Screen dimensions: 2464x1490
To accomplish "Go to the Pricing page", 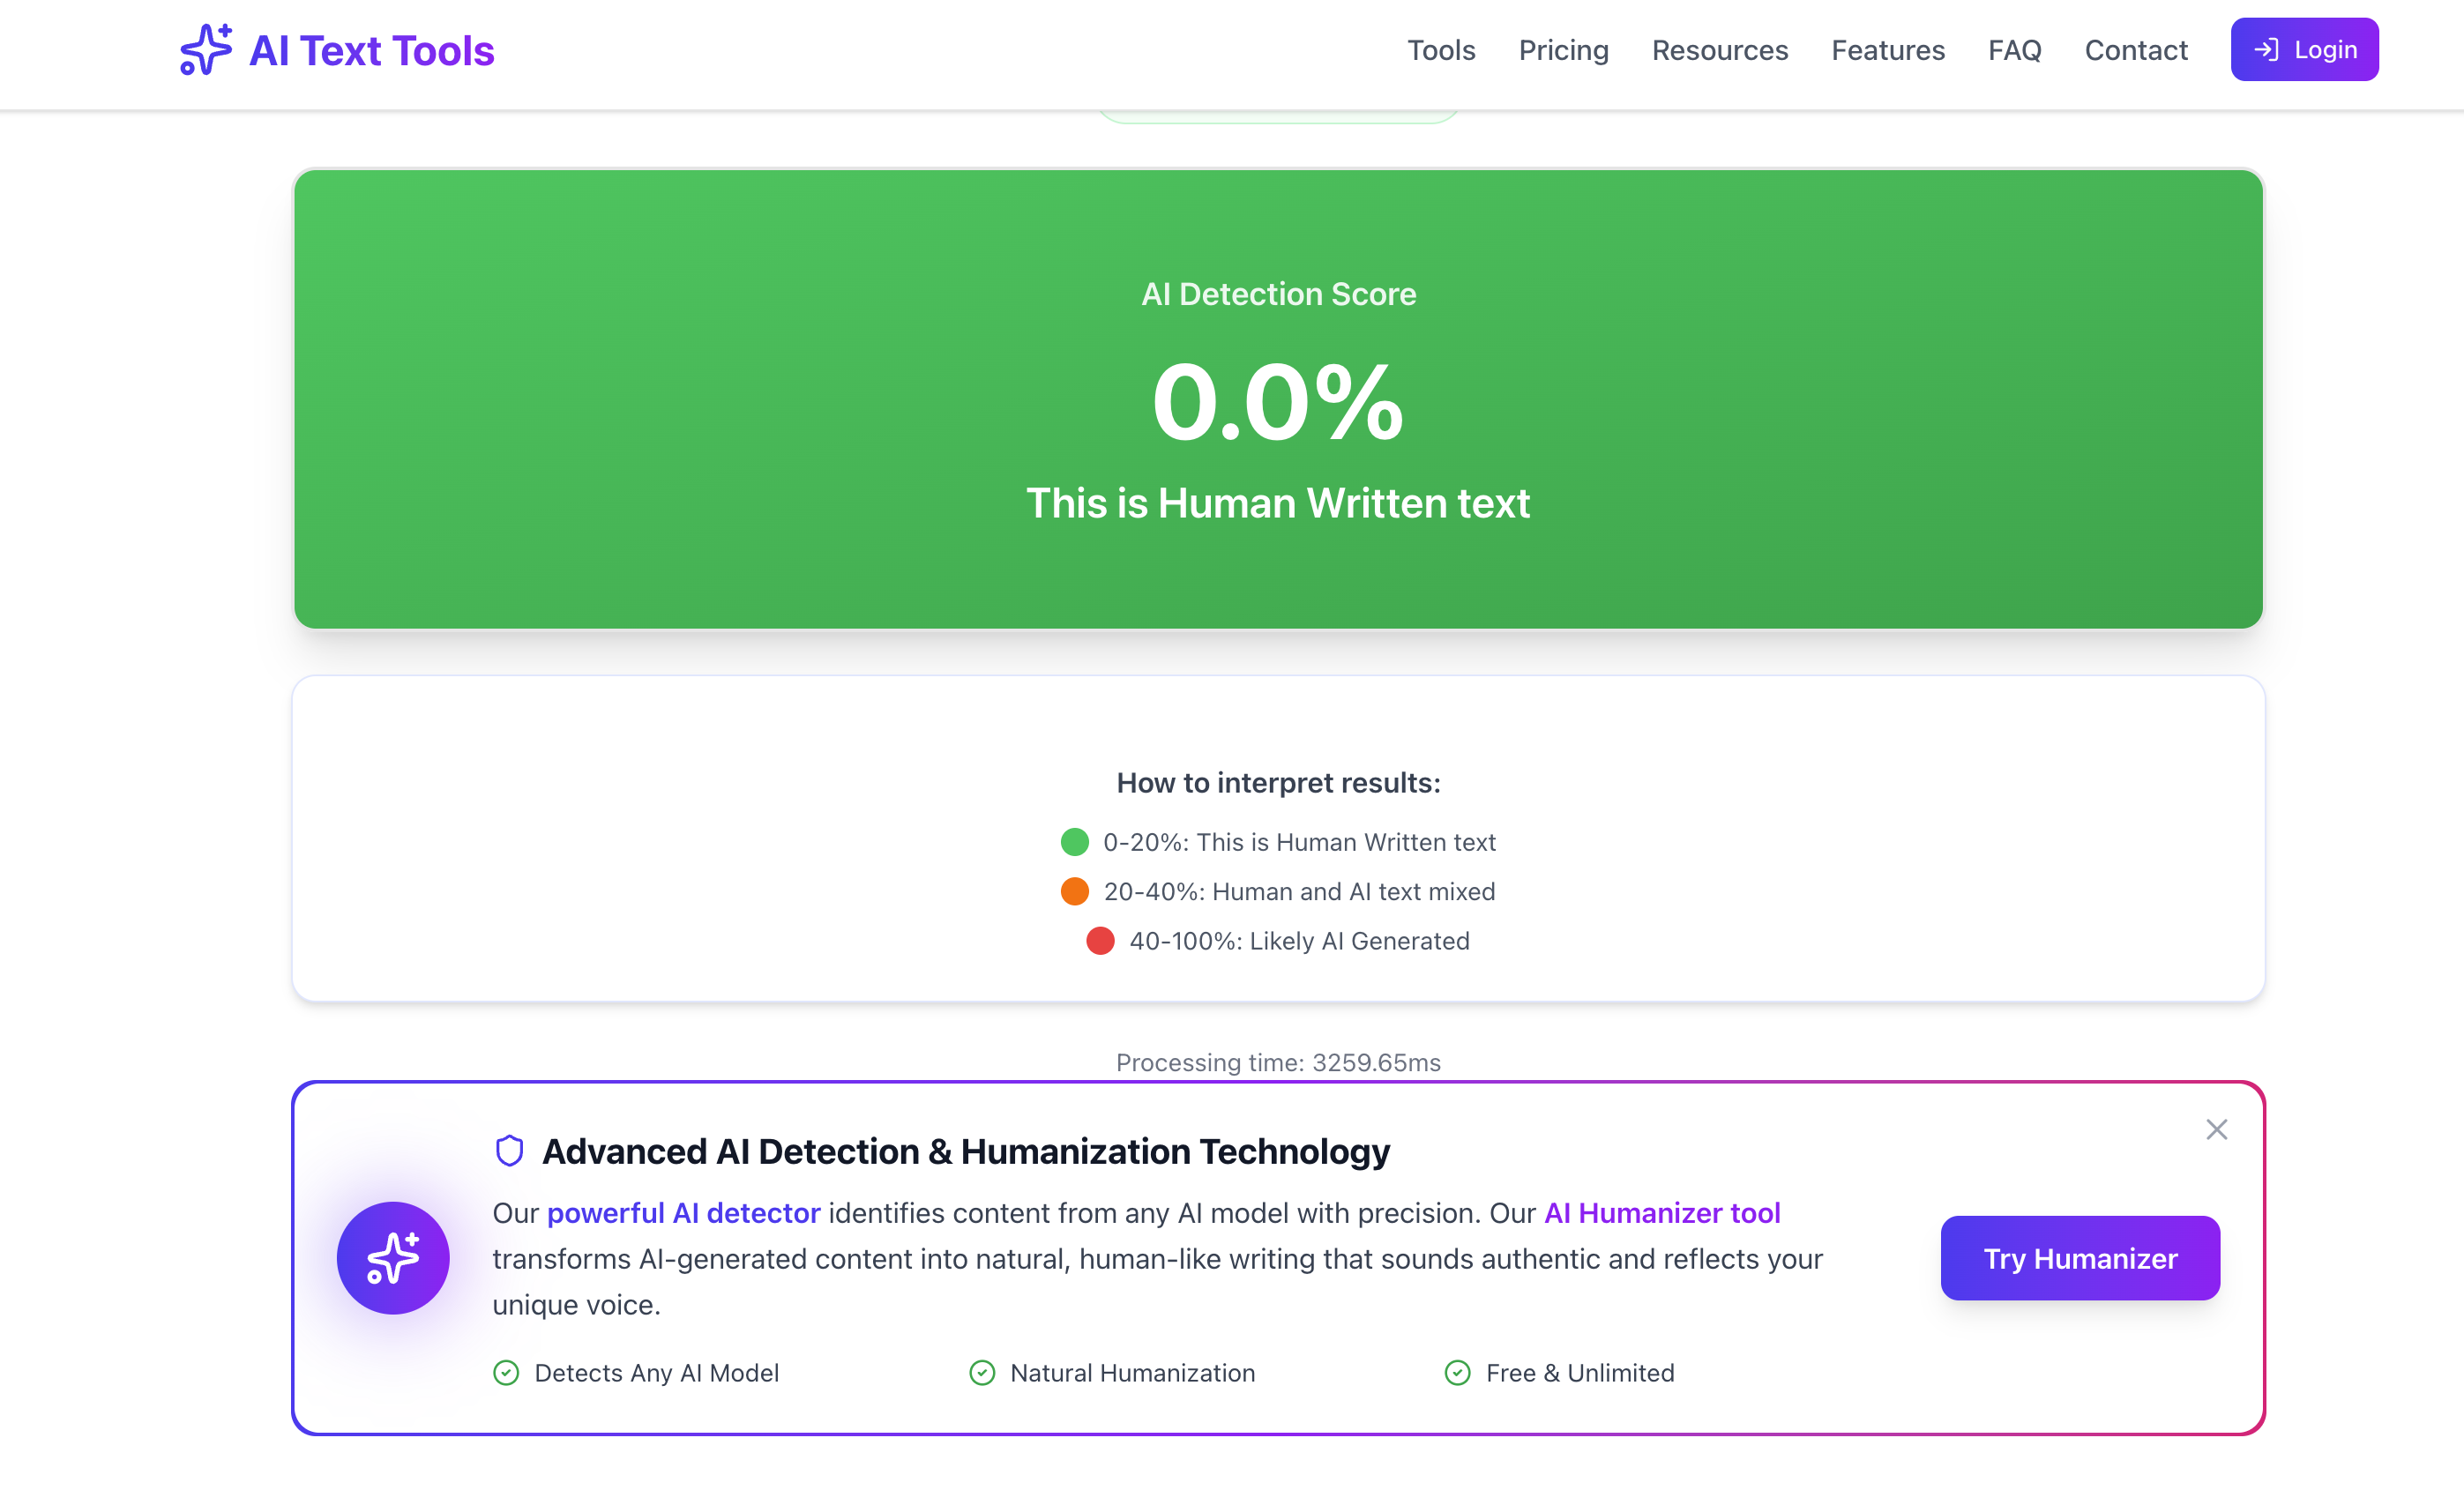I will point(1563,50).
